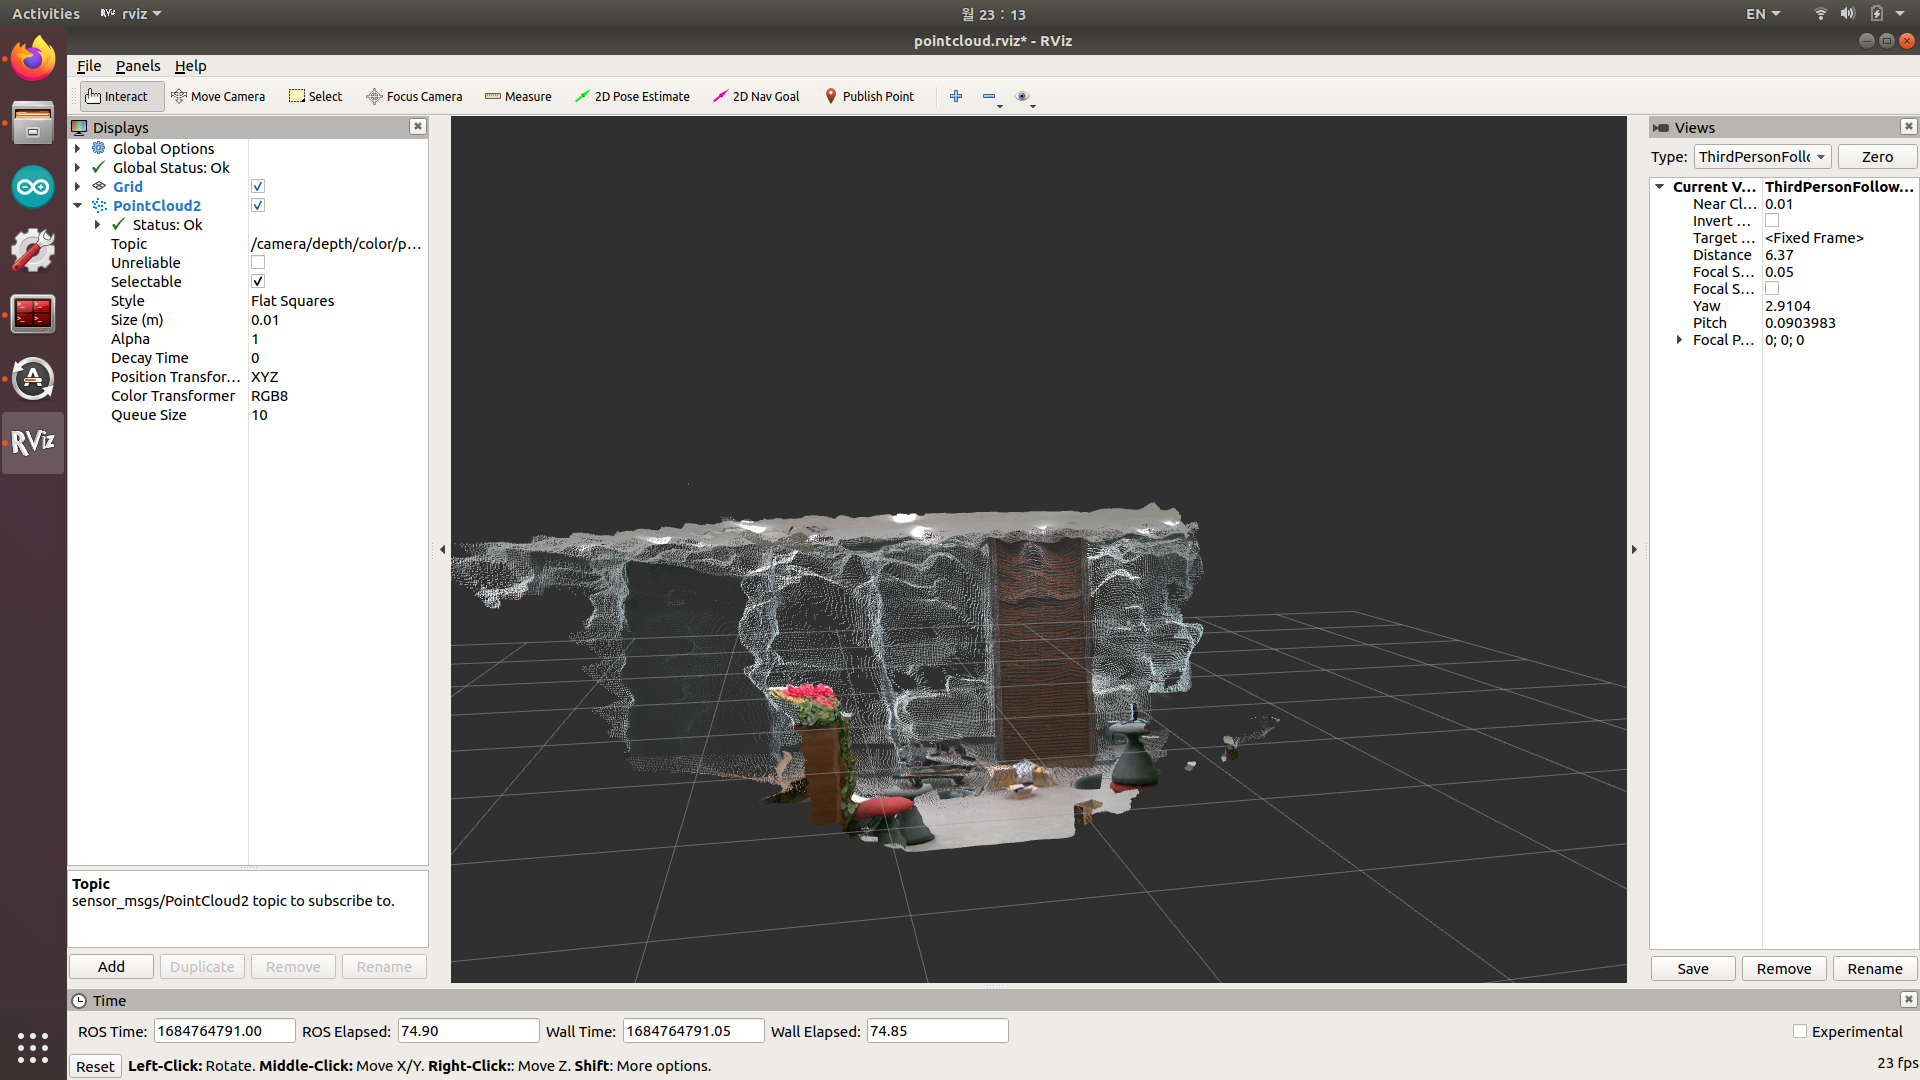Collapse the PointCloud2 display entry

(78, 206)
